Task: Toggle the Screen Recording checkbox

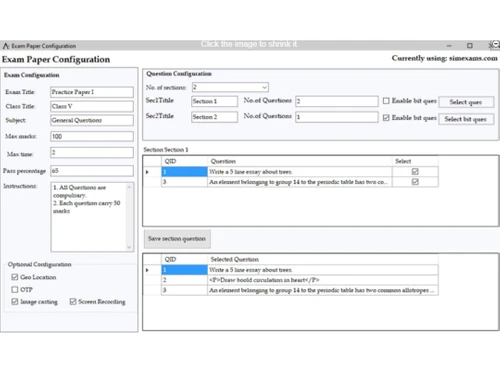Action: click(x=73, y=302)
